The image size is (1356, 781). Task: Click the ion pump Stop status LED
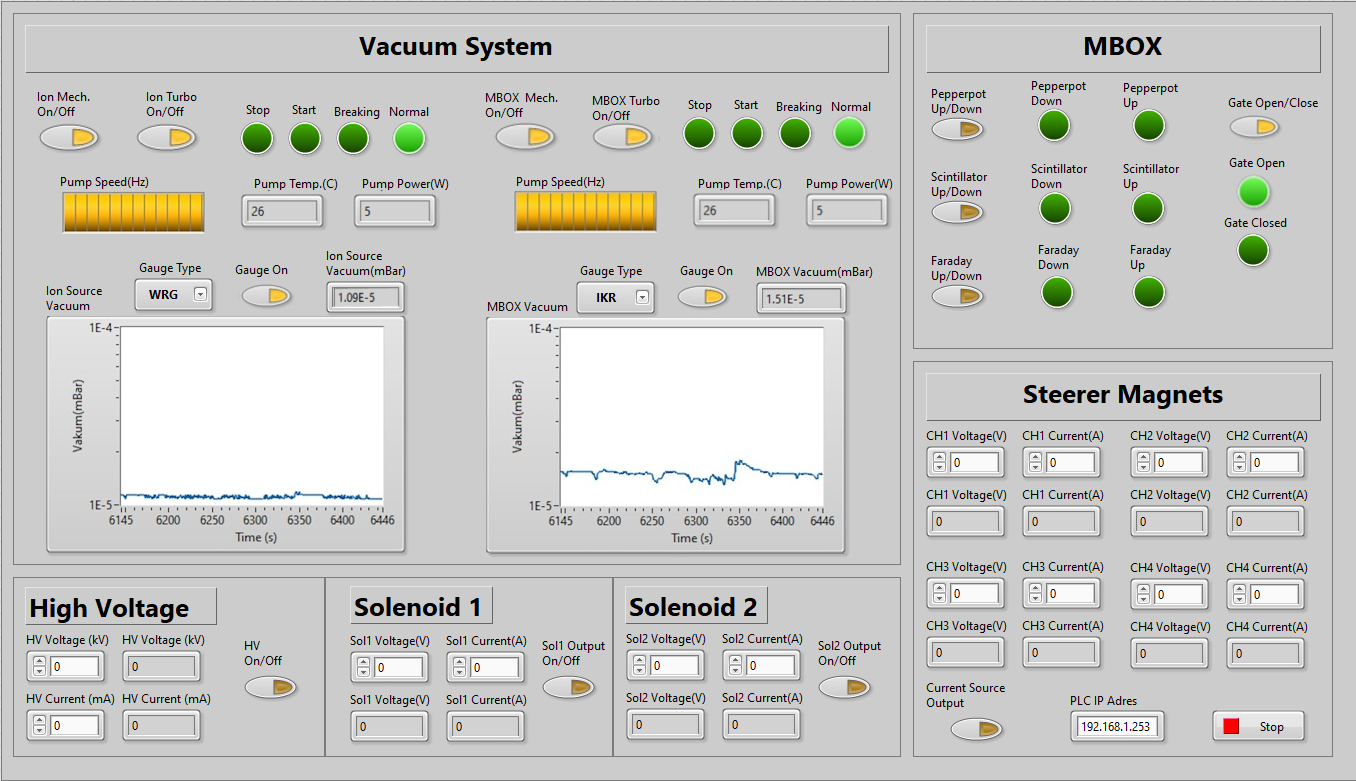coord(257,139)
